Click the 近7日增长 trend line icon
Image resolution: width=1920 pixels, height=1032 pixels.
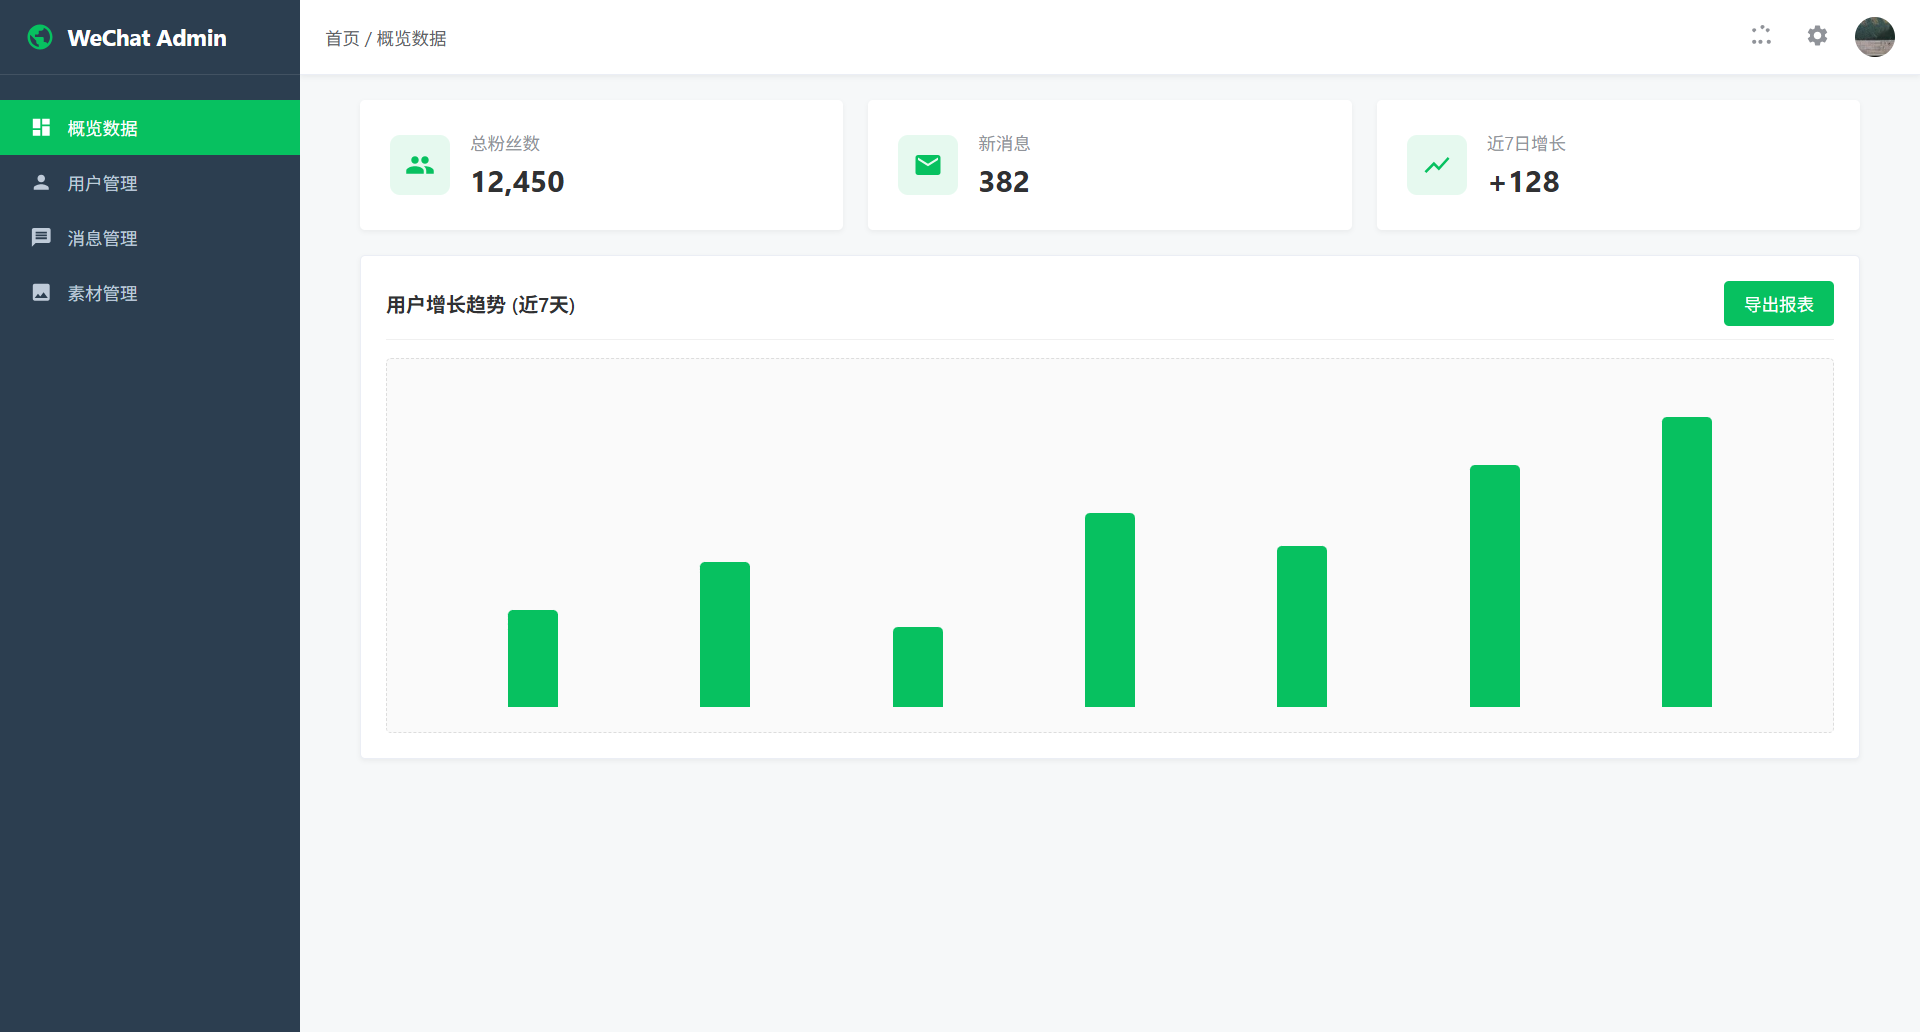(1436, 165)
